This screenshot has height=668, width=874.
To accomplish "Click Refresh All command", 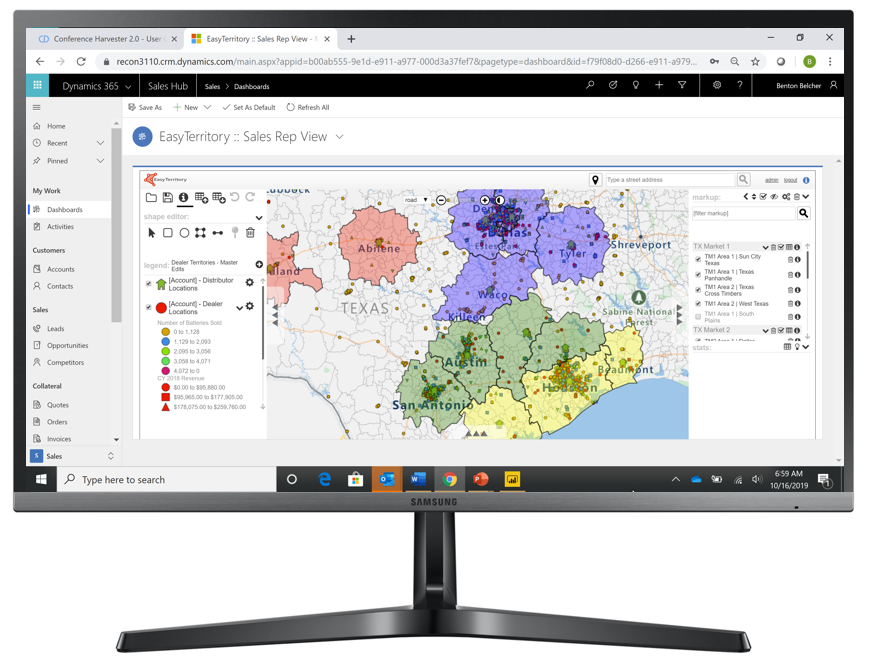I will 308,108.
